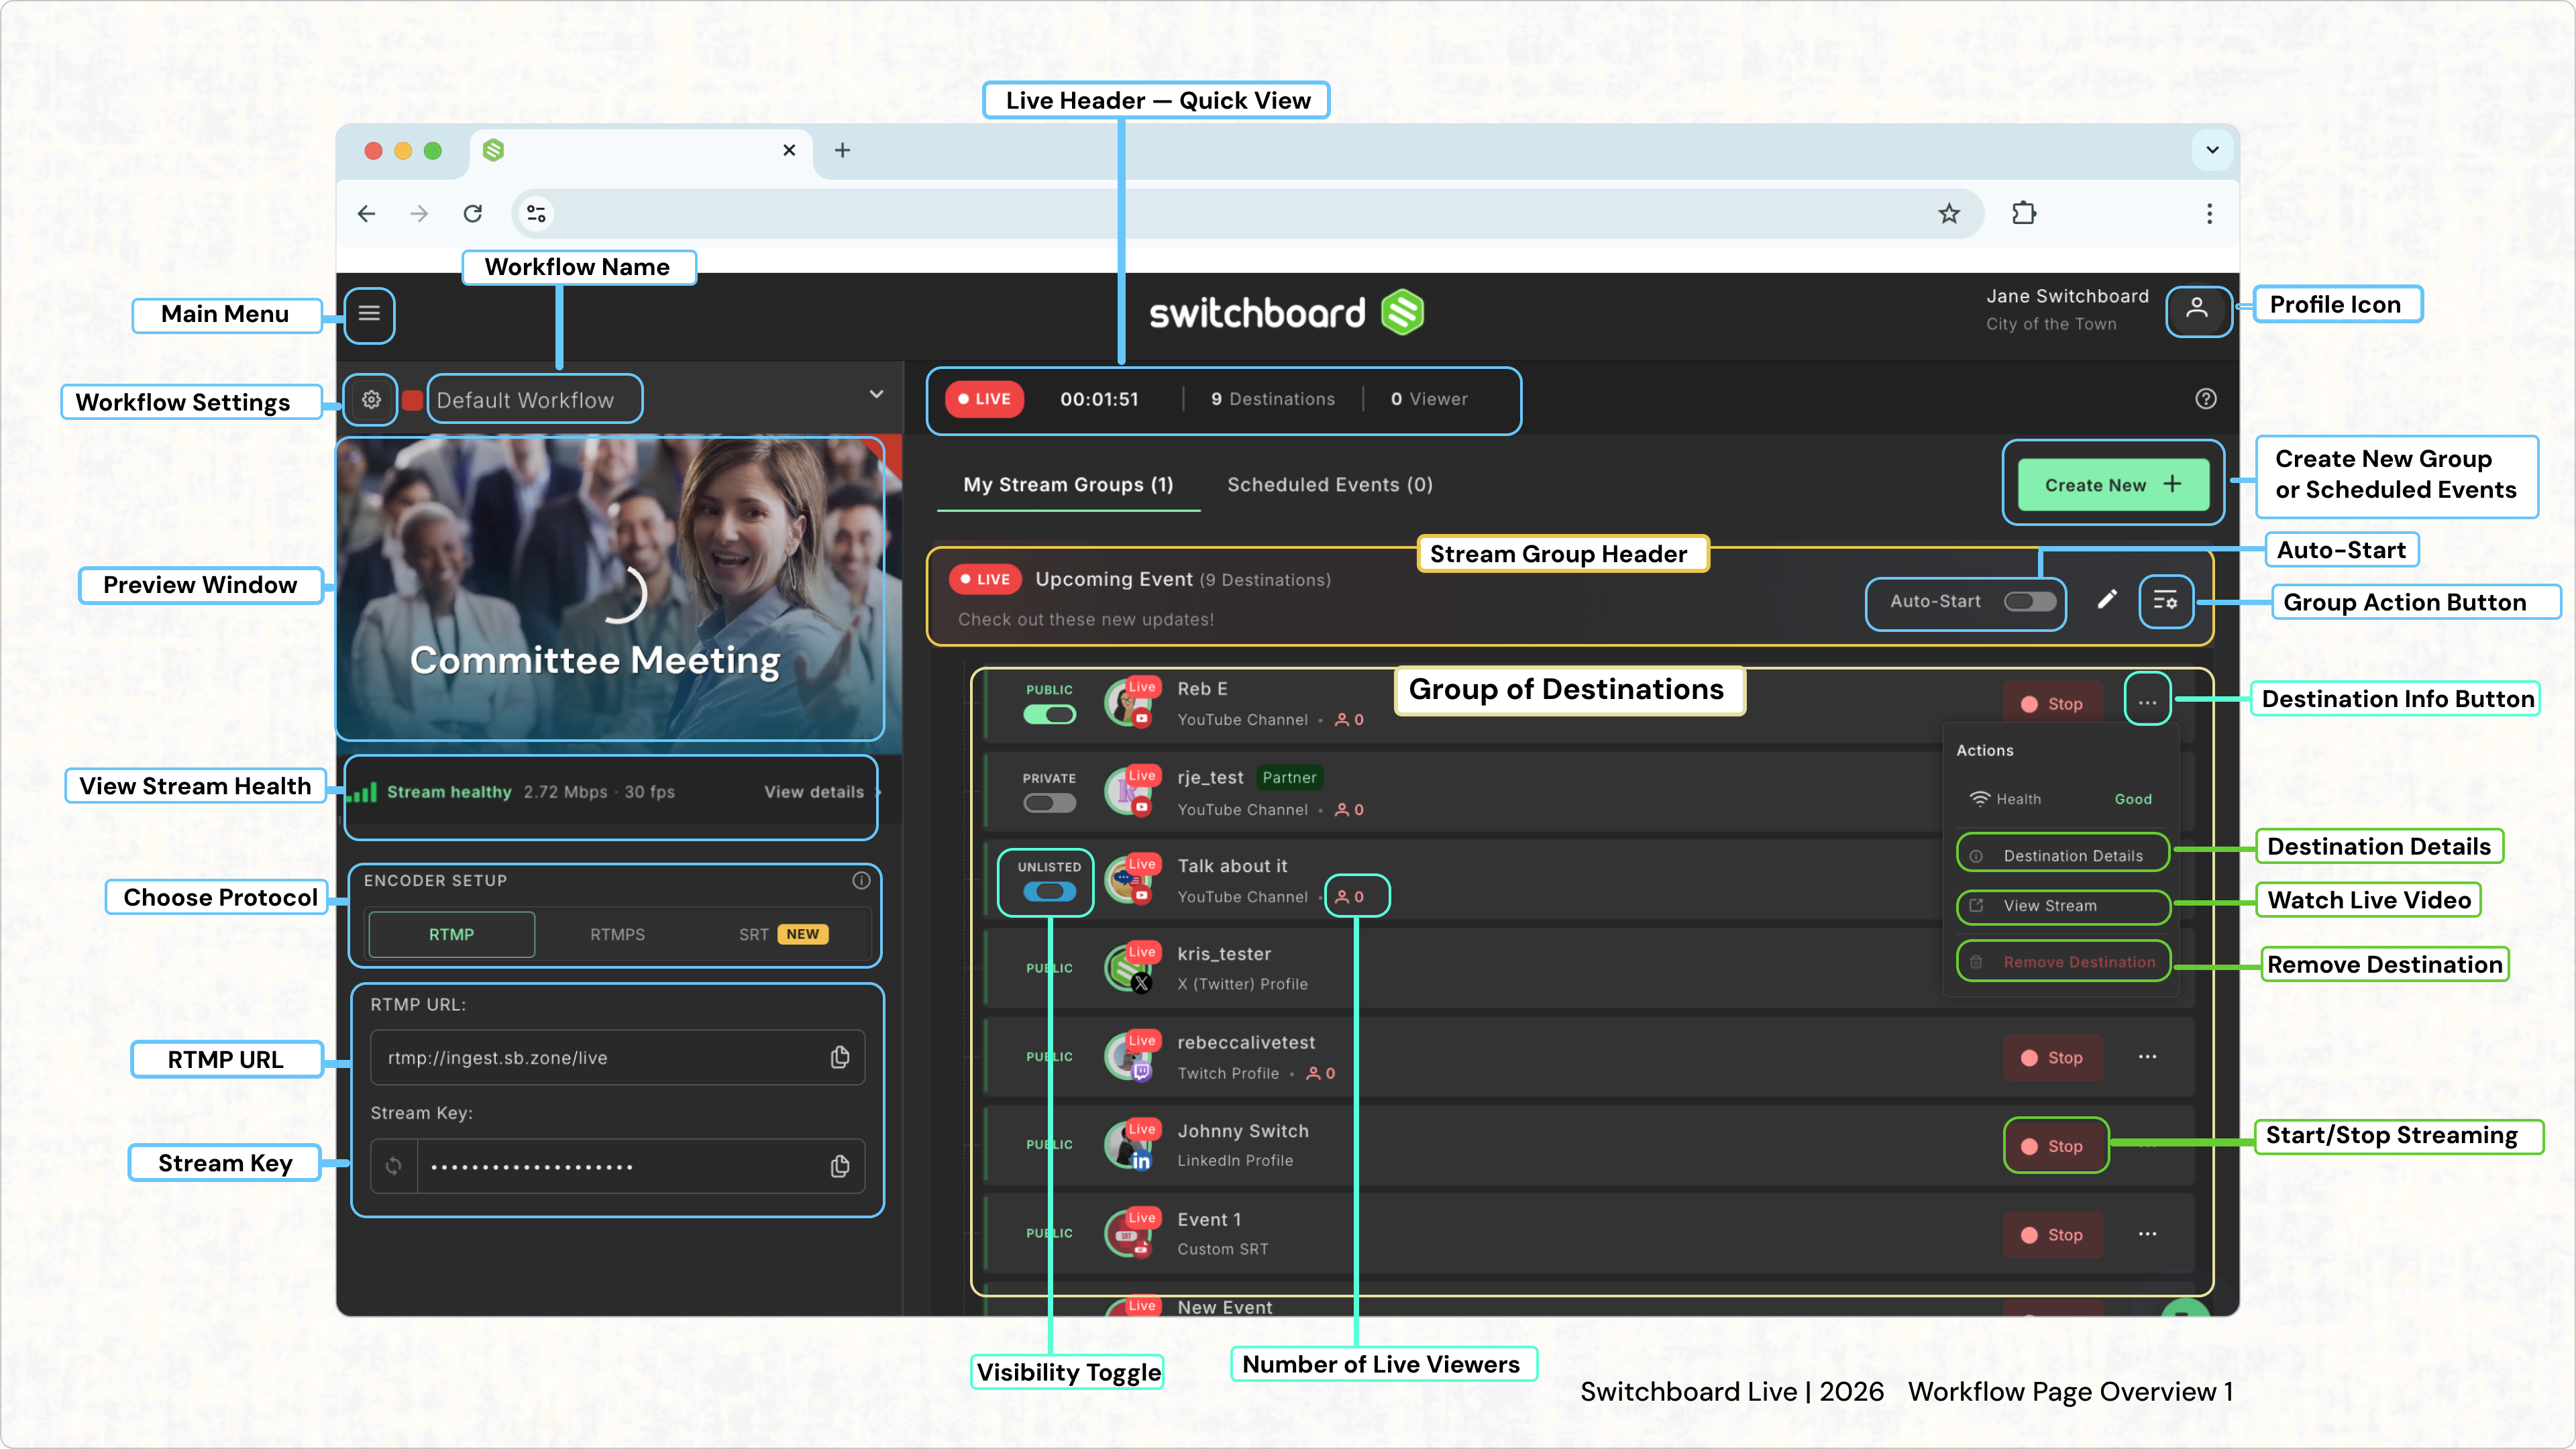The image size is (2576, 1449).
Task: Switch to My Stream Groups tab
Action: [x=1068, y=485]
